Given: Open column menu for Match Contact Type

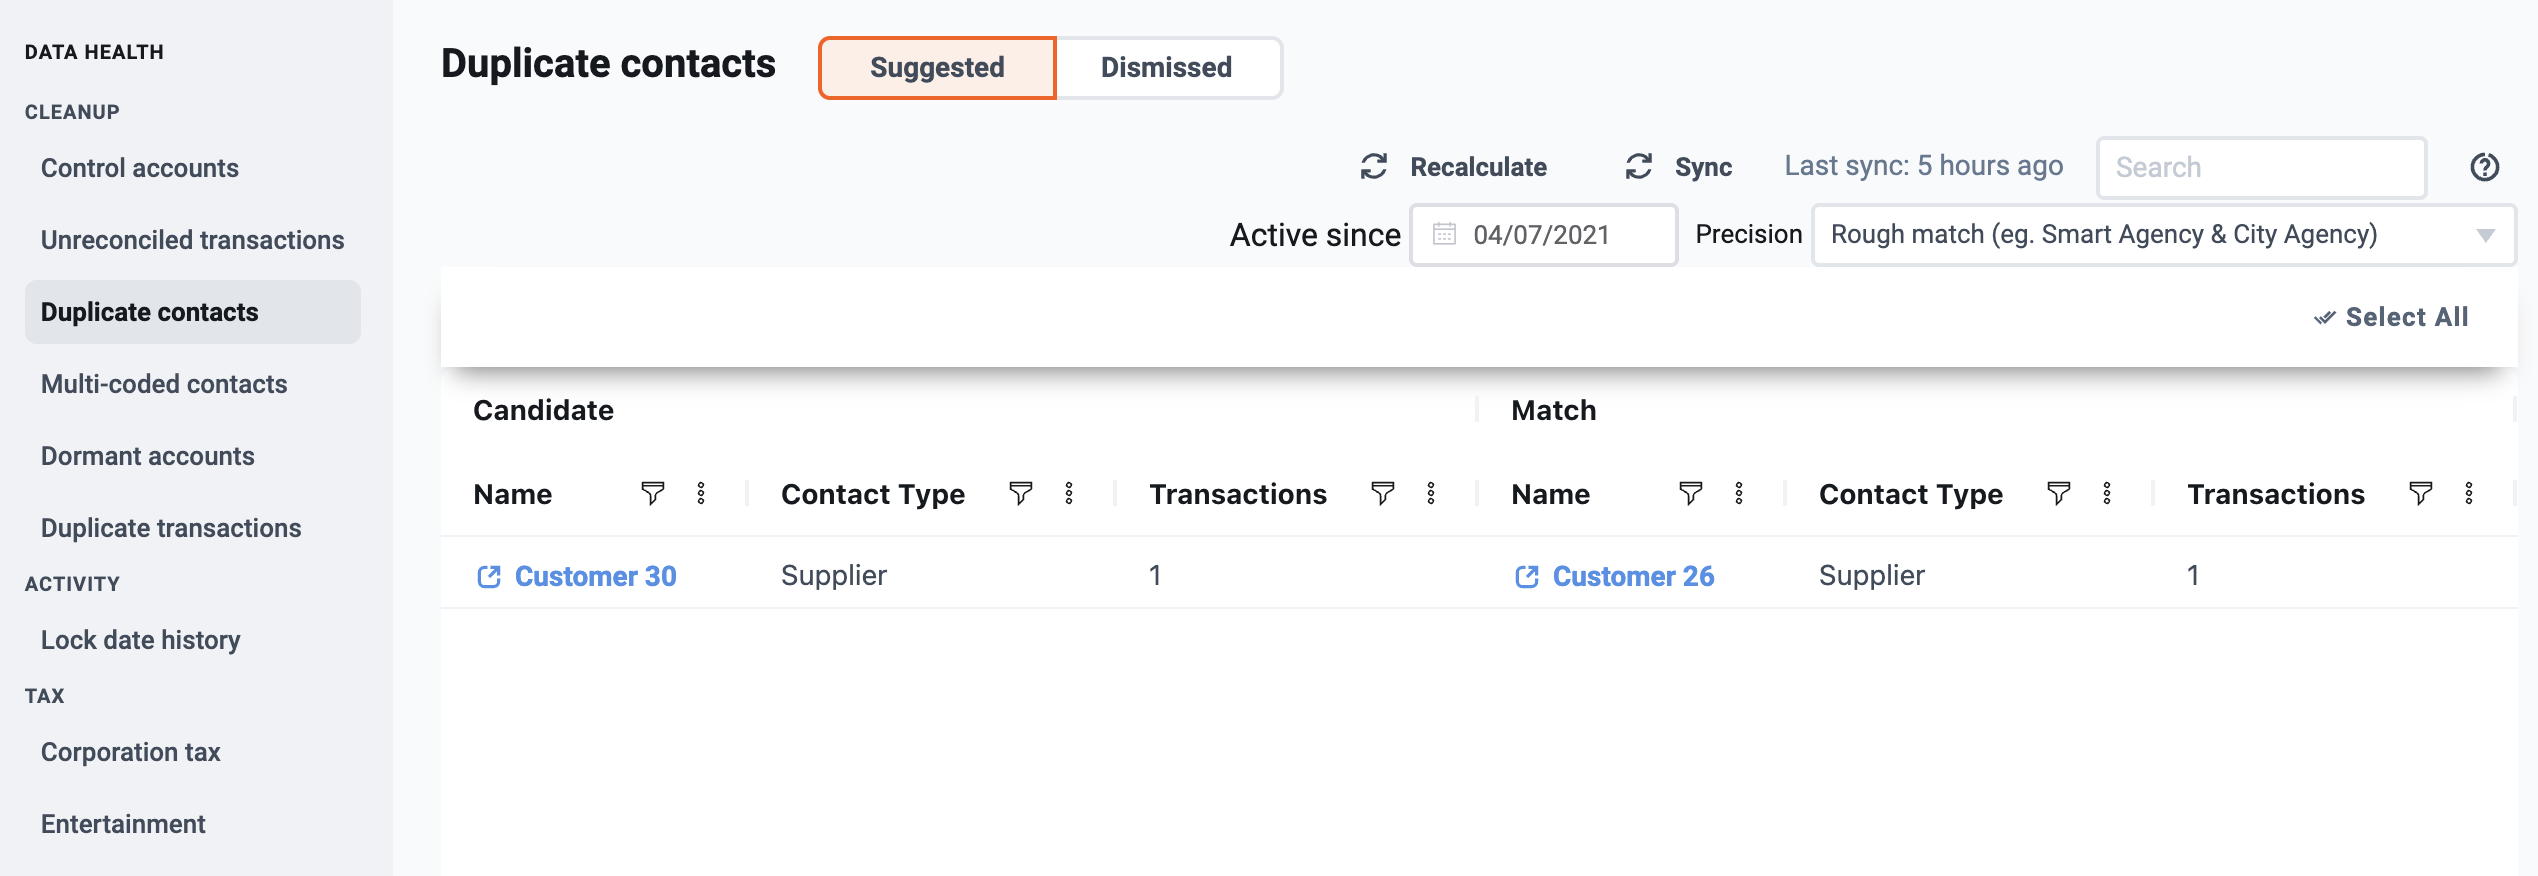Looking at the screenshot, I should click(x=2107, y=493).
